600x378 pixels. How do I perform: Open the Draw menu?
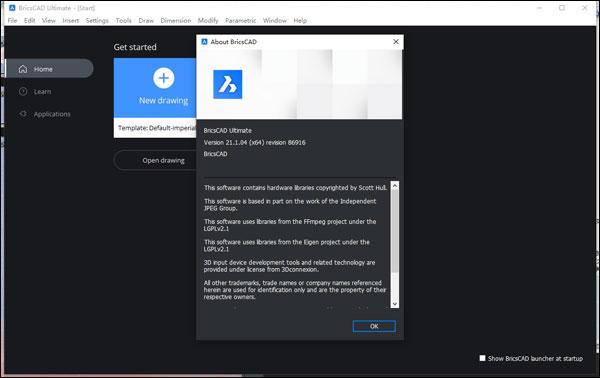pyautogui.click(x=146, y=20)
